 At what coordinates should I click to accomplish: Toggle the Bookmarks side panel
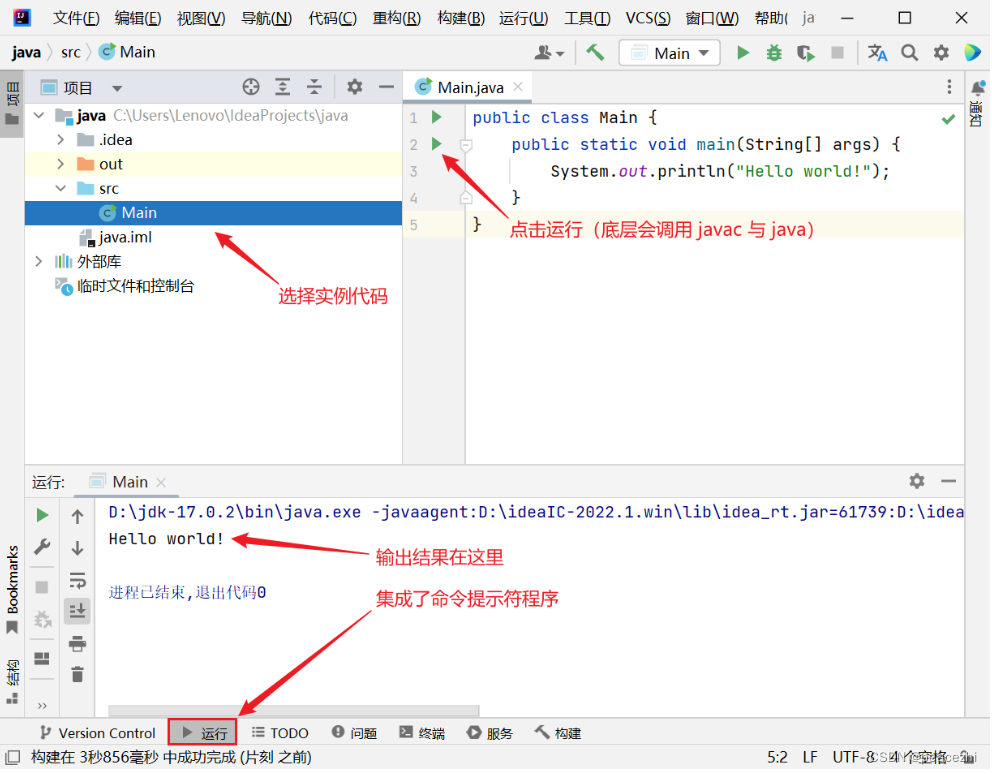coord(12,590)
